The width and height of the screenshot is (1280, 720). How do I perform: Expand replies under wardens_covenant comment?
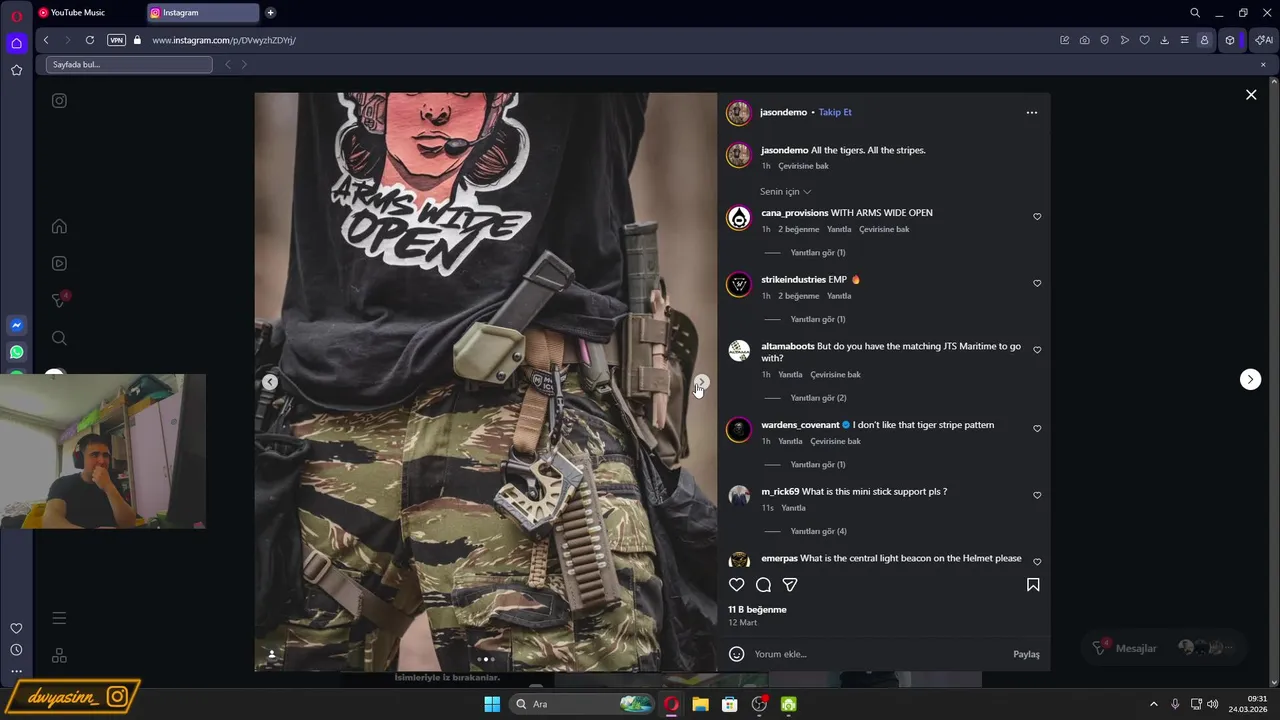pos(818,465)
